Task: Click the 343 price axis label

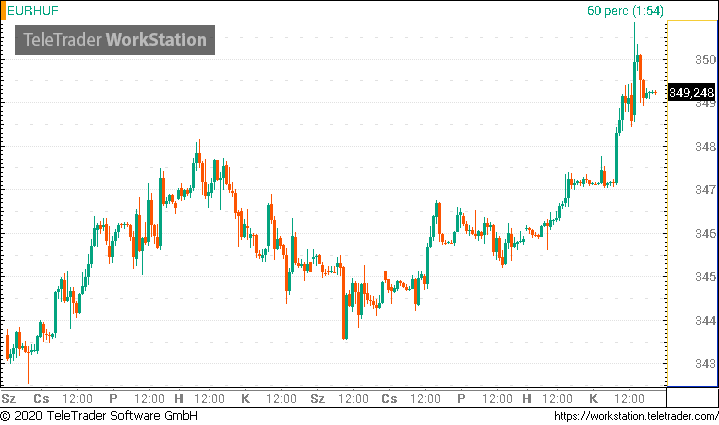Action: click(x=705, y=364)
